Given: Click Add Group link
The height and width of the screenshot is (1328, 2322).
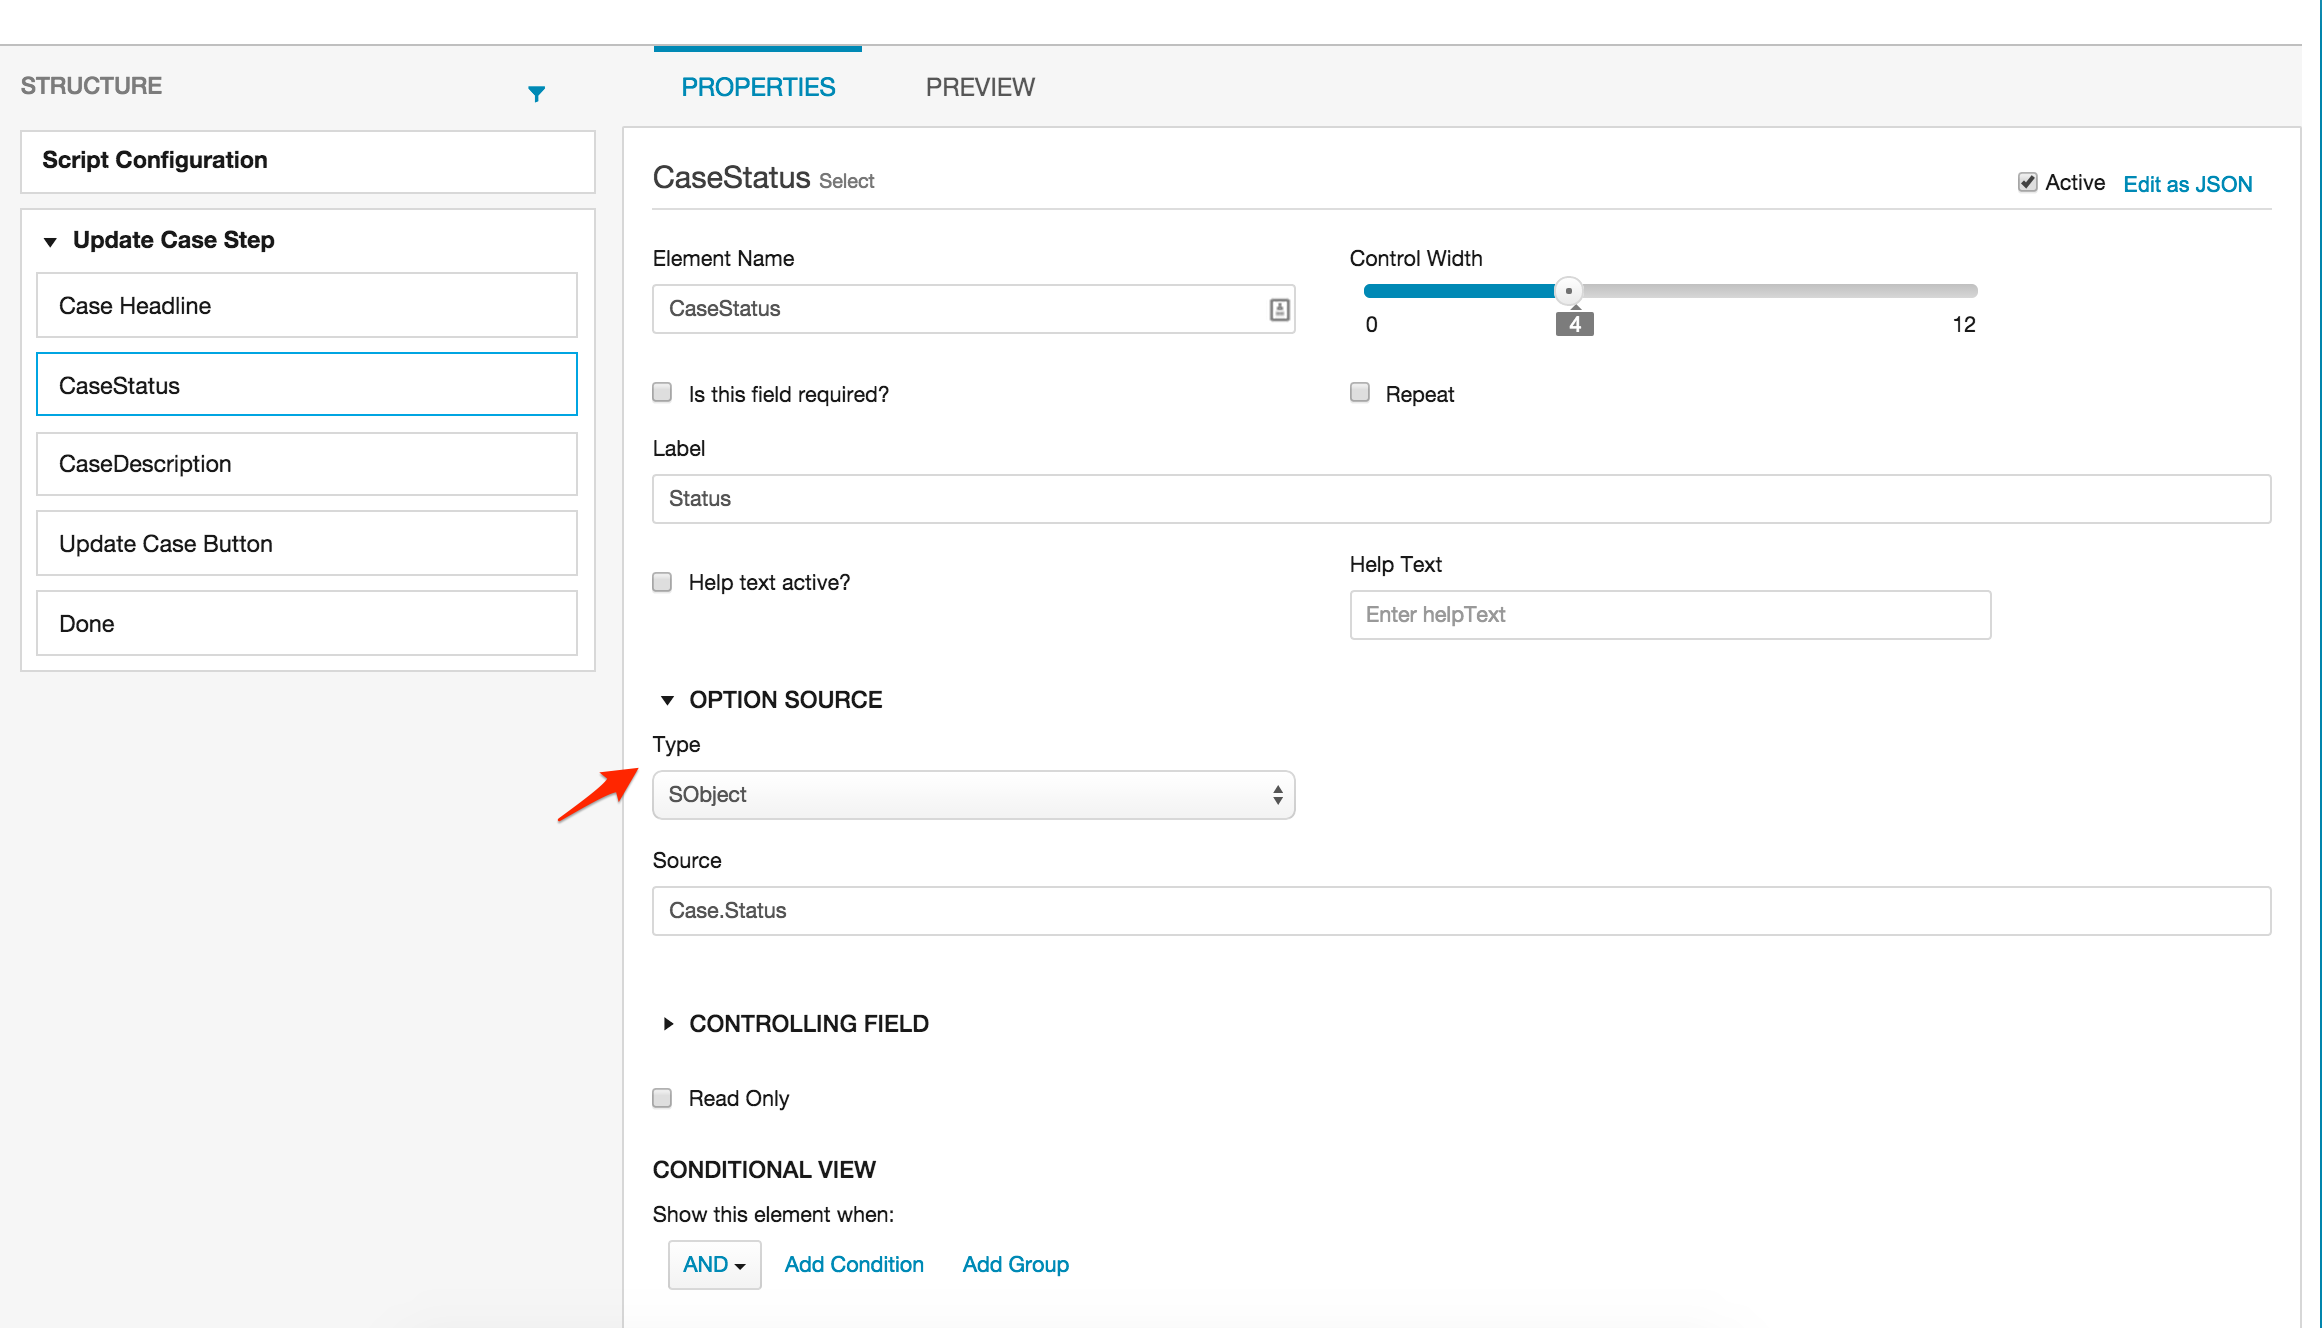Looking at the screenshot, I should [x=1016, y=1265].
